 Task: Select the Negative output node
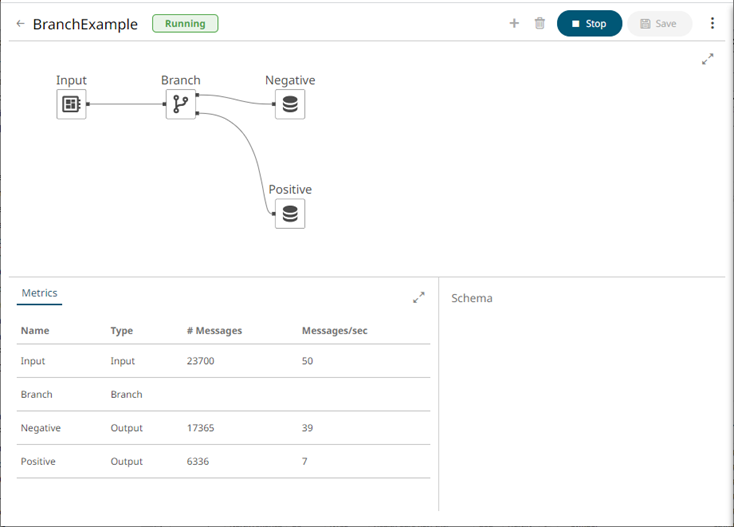coord(290,104)
